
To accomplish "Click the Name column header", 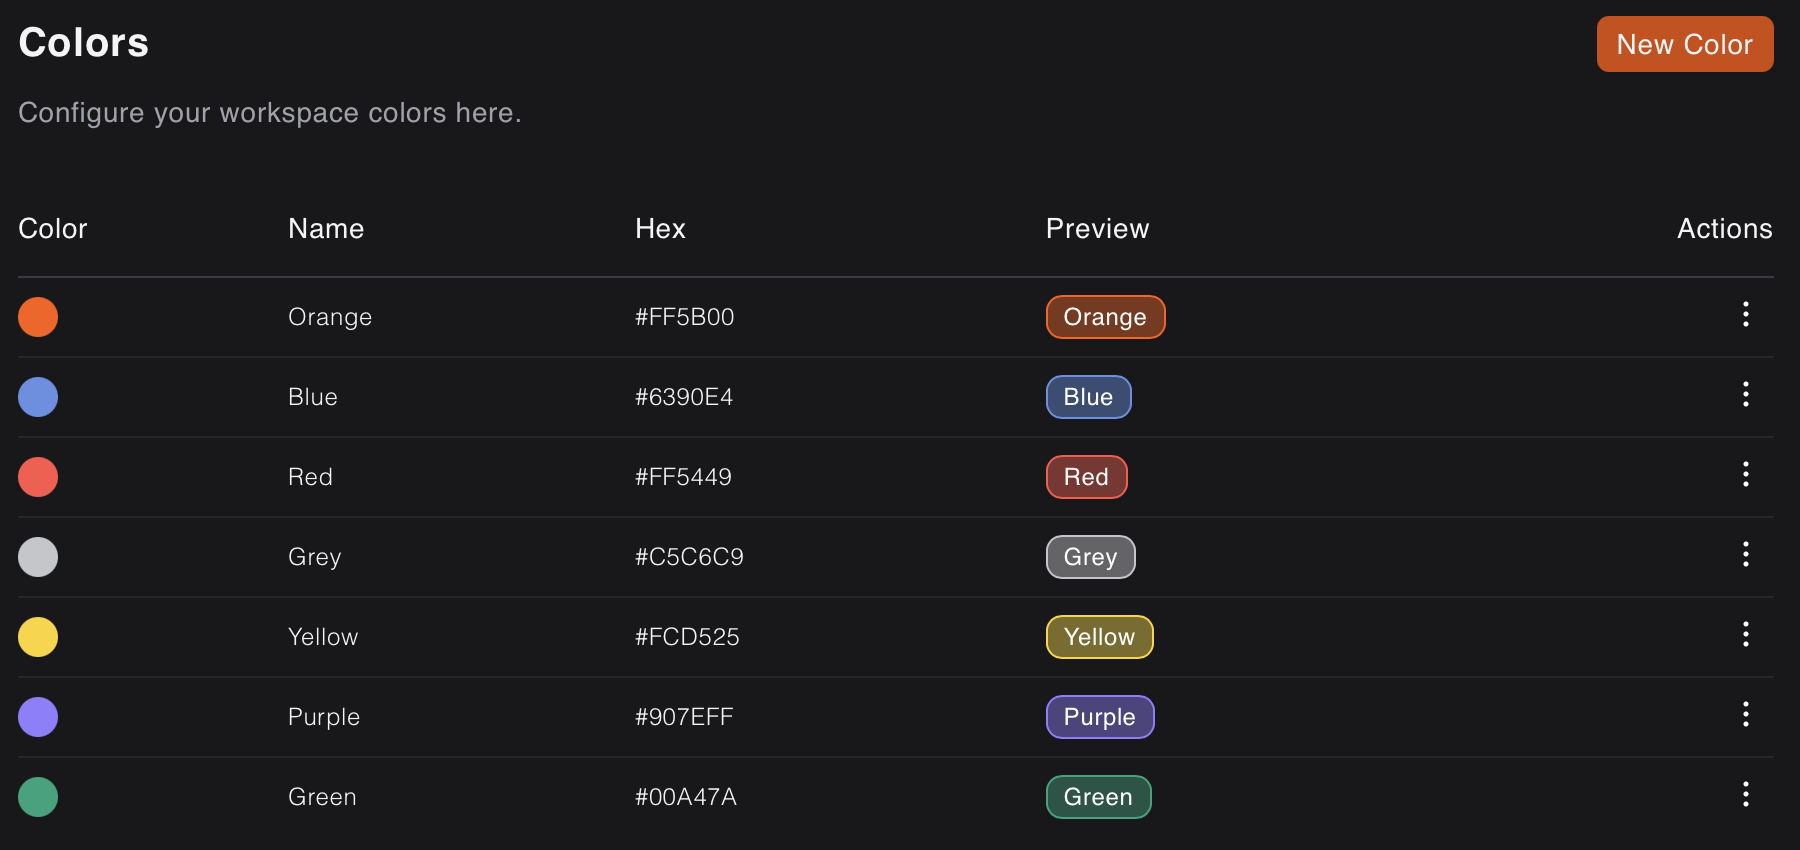I will (326, 229).
